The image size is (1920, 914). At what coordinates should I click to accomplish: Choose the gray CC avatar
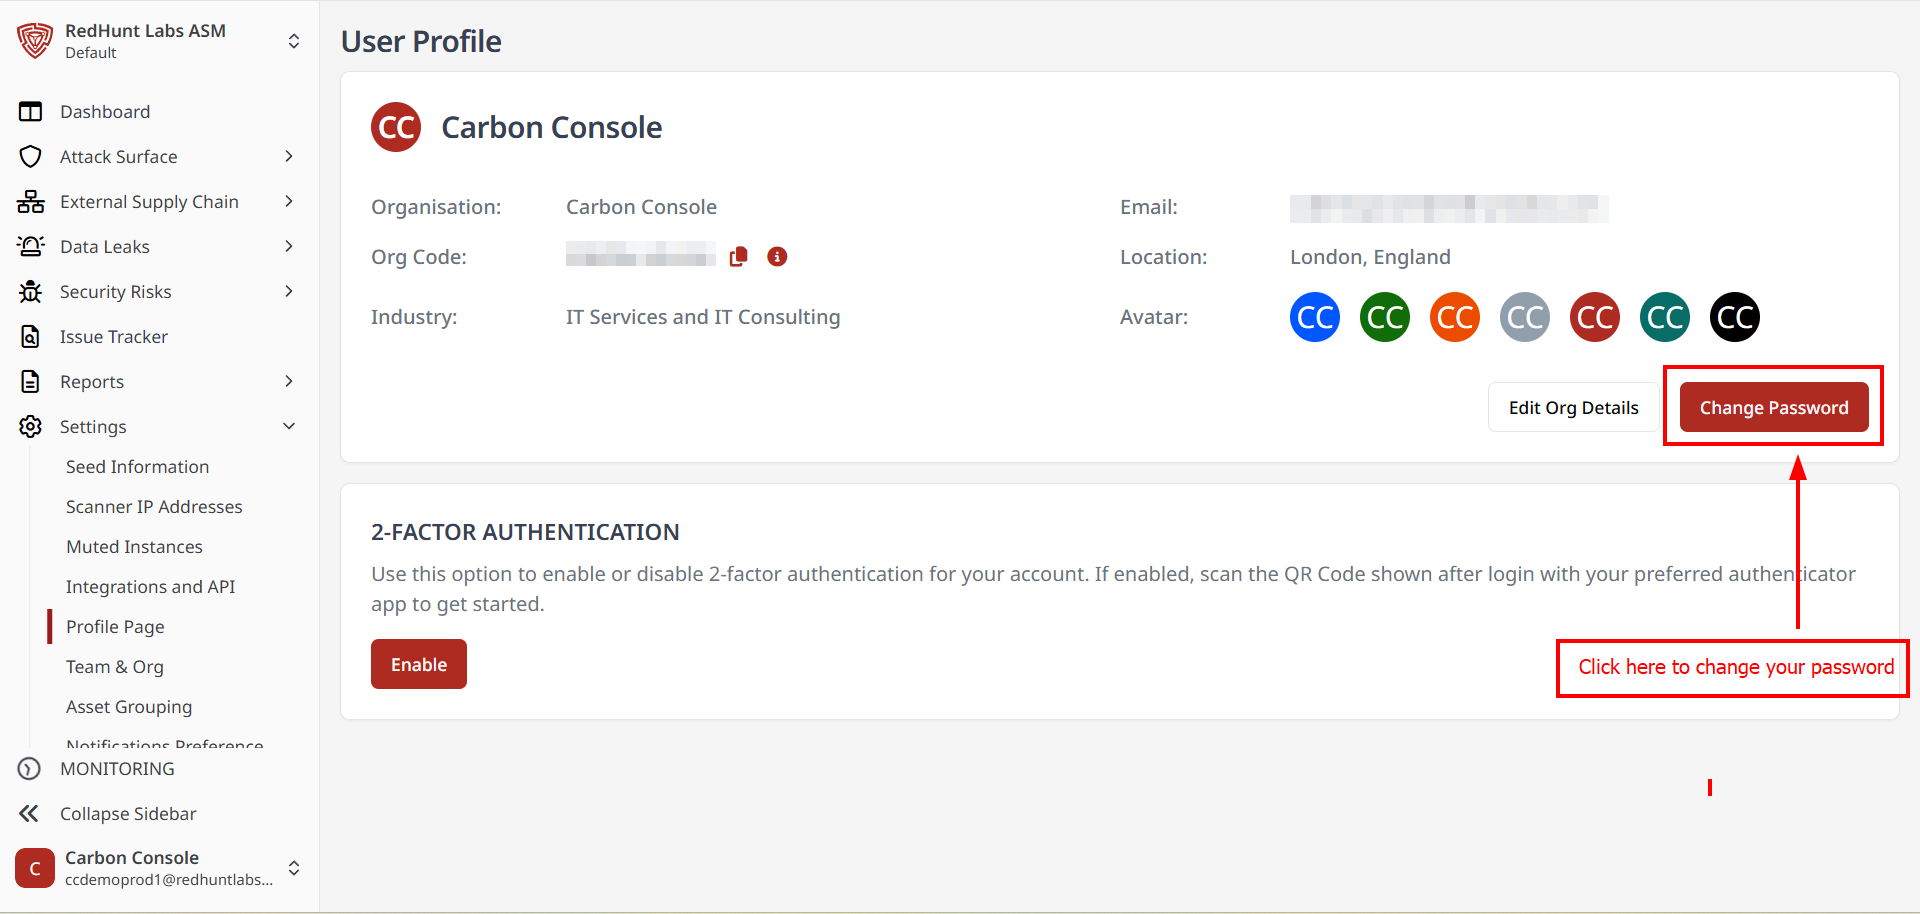click(1525, 317)
